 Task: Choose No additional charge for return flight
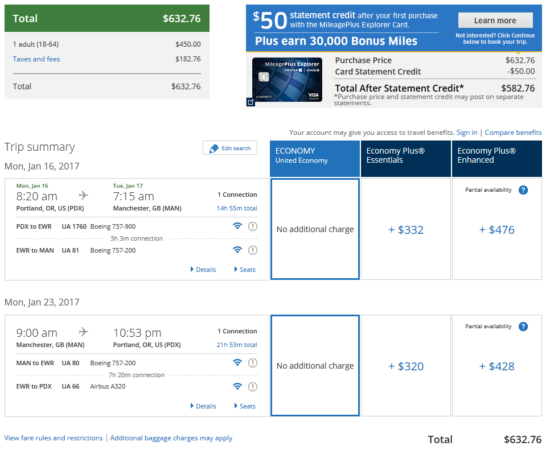point(315,365)
